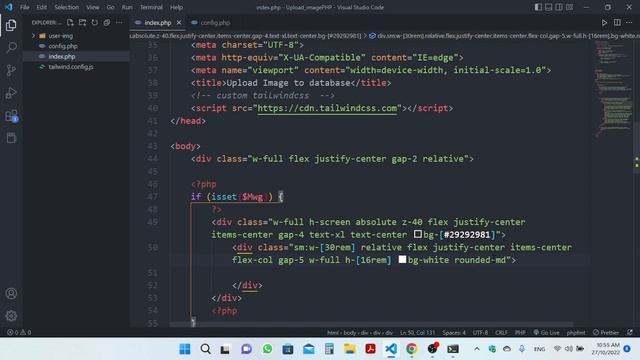Viewport: 640px width, 360px height.
Task: Open Adobe Acrobat from the taskbar
Action: pos(370,349)
